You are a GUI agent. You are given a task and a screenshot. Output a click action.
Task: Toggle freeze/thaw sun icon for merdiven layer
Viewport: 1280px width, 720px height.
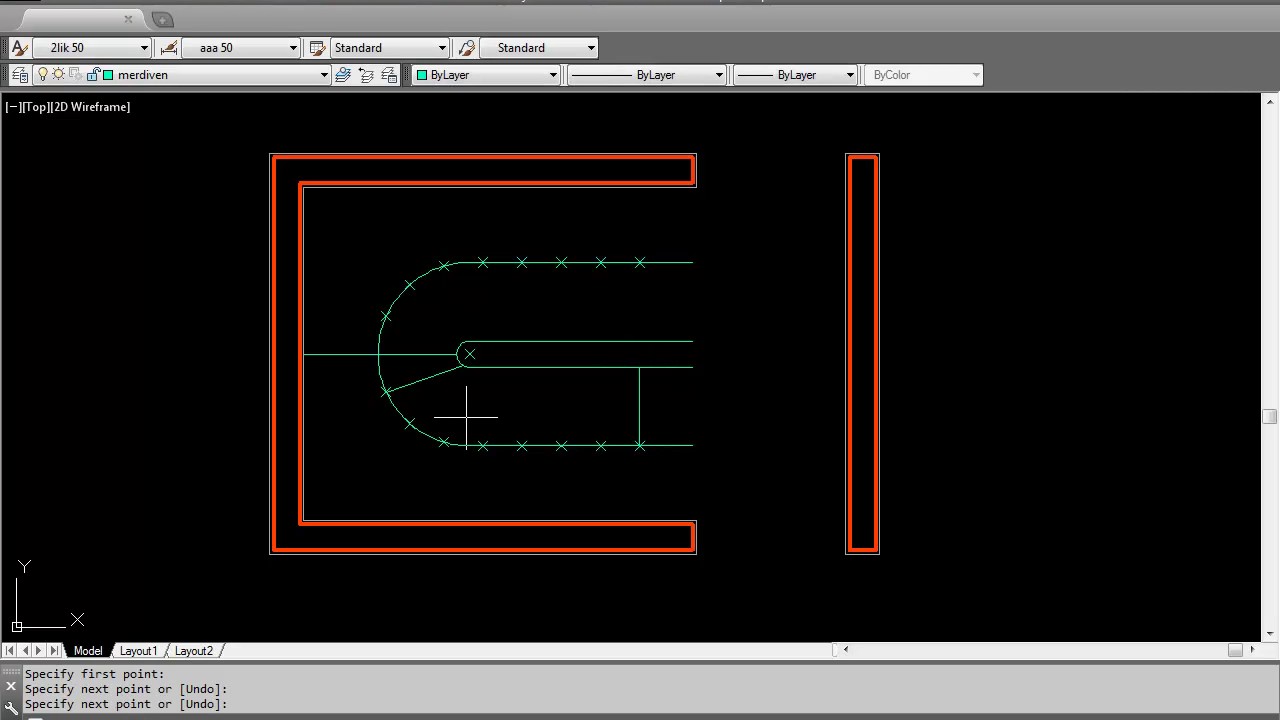tap(58, 75)
